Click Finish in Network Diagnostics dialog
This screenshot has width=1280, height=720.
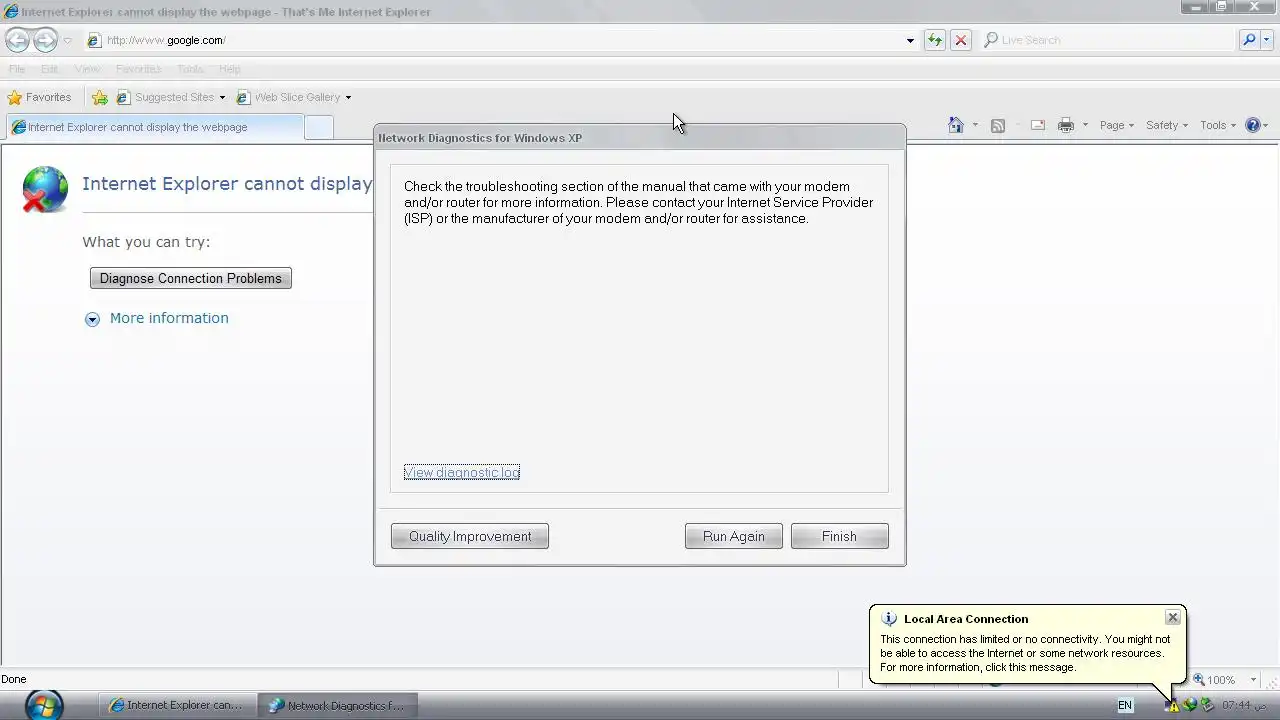pos(839,536)
